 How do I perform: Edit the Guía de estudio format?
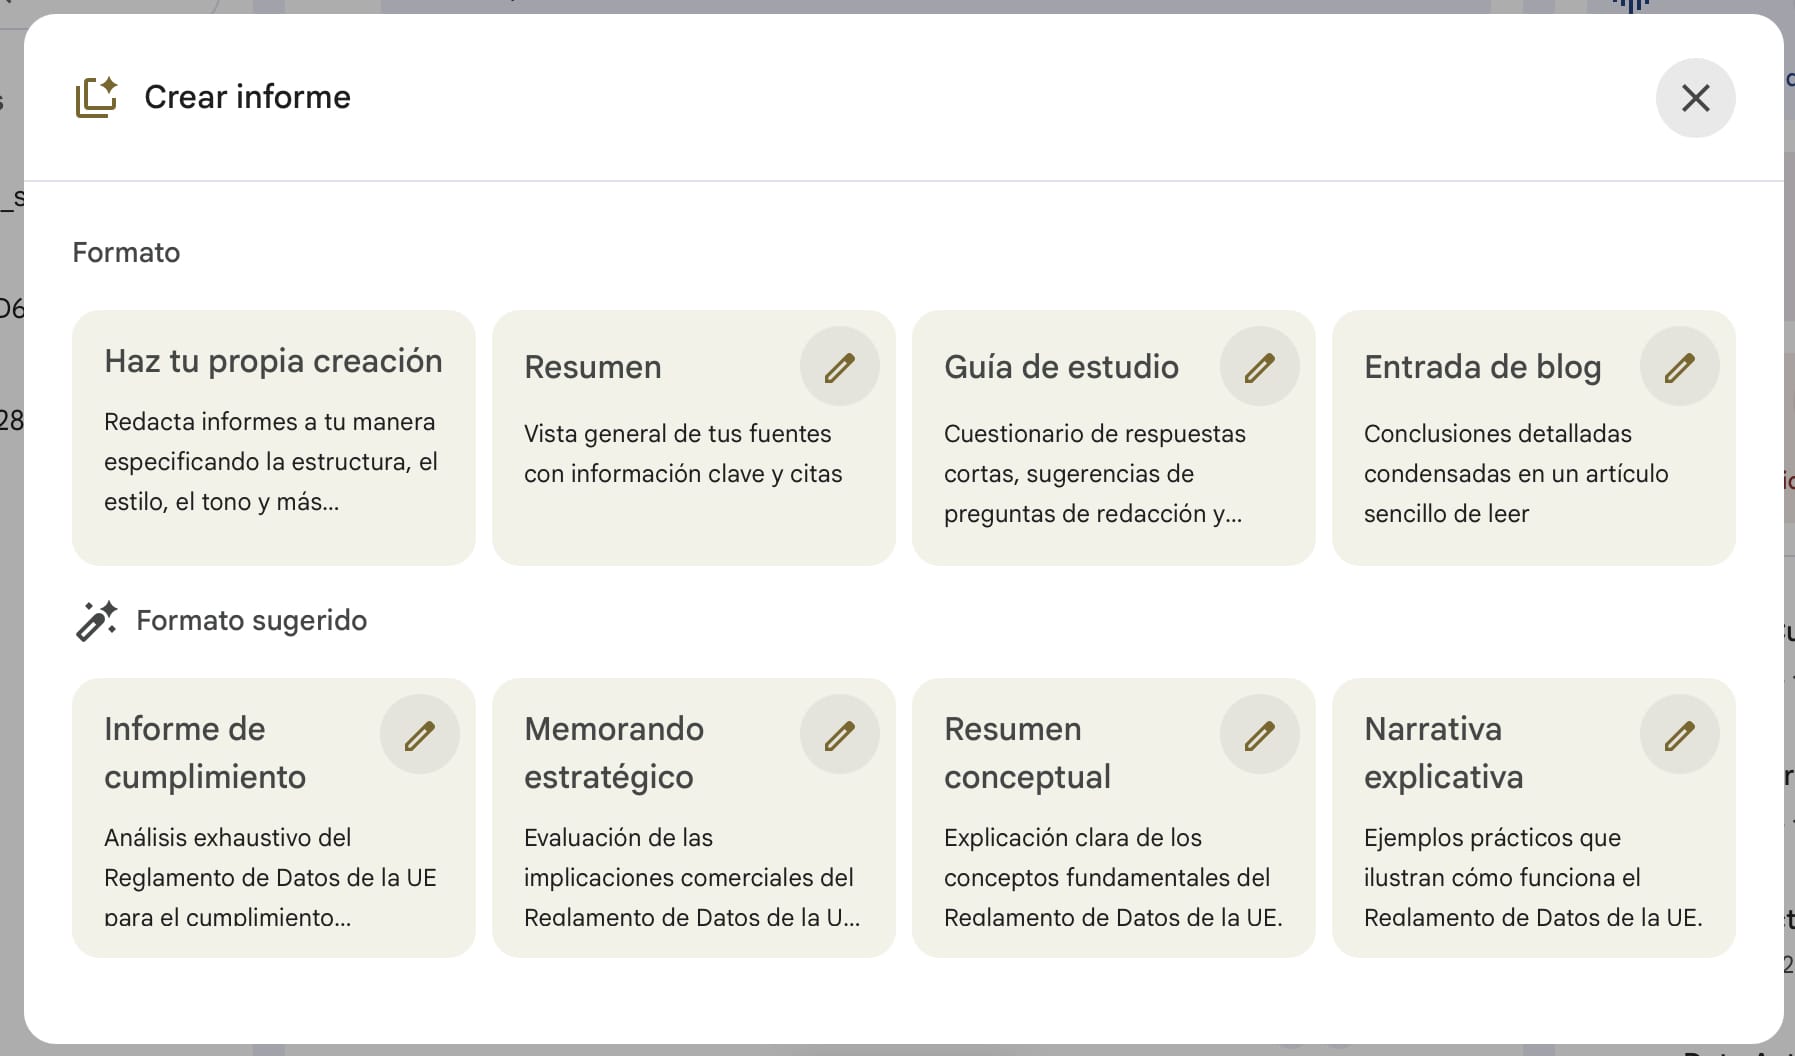(x=1259, y=367)
